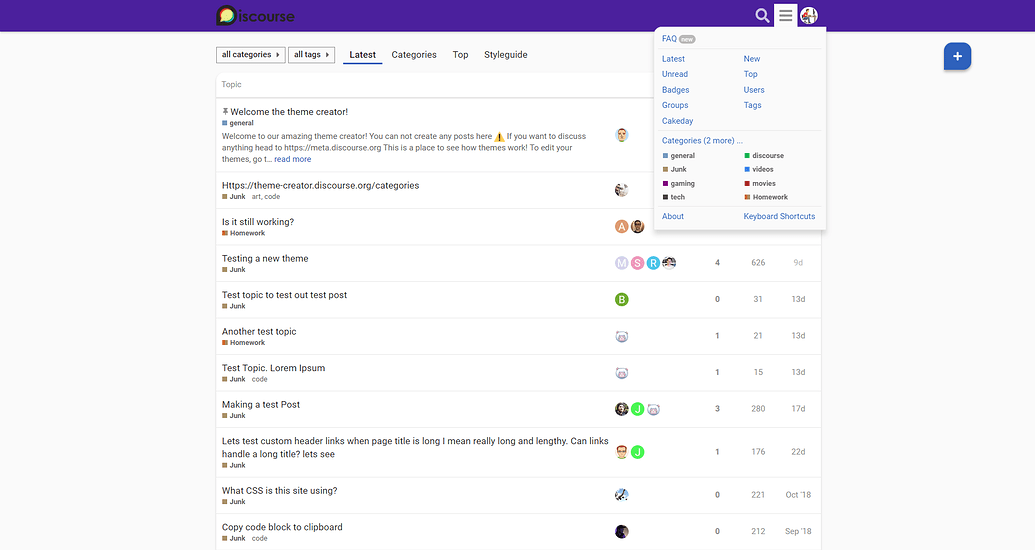Close the hamburger menu icon
Image resolution: width=1035 pixels, height=550 pixels.
click(786, 15)
